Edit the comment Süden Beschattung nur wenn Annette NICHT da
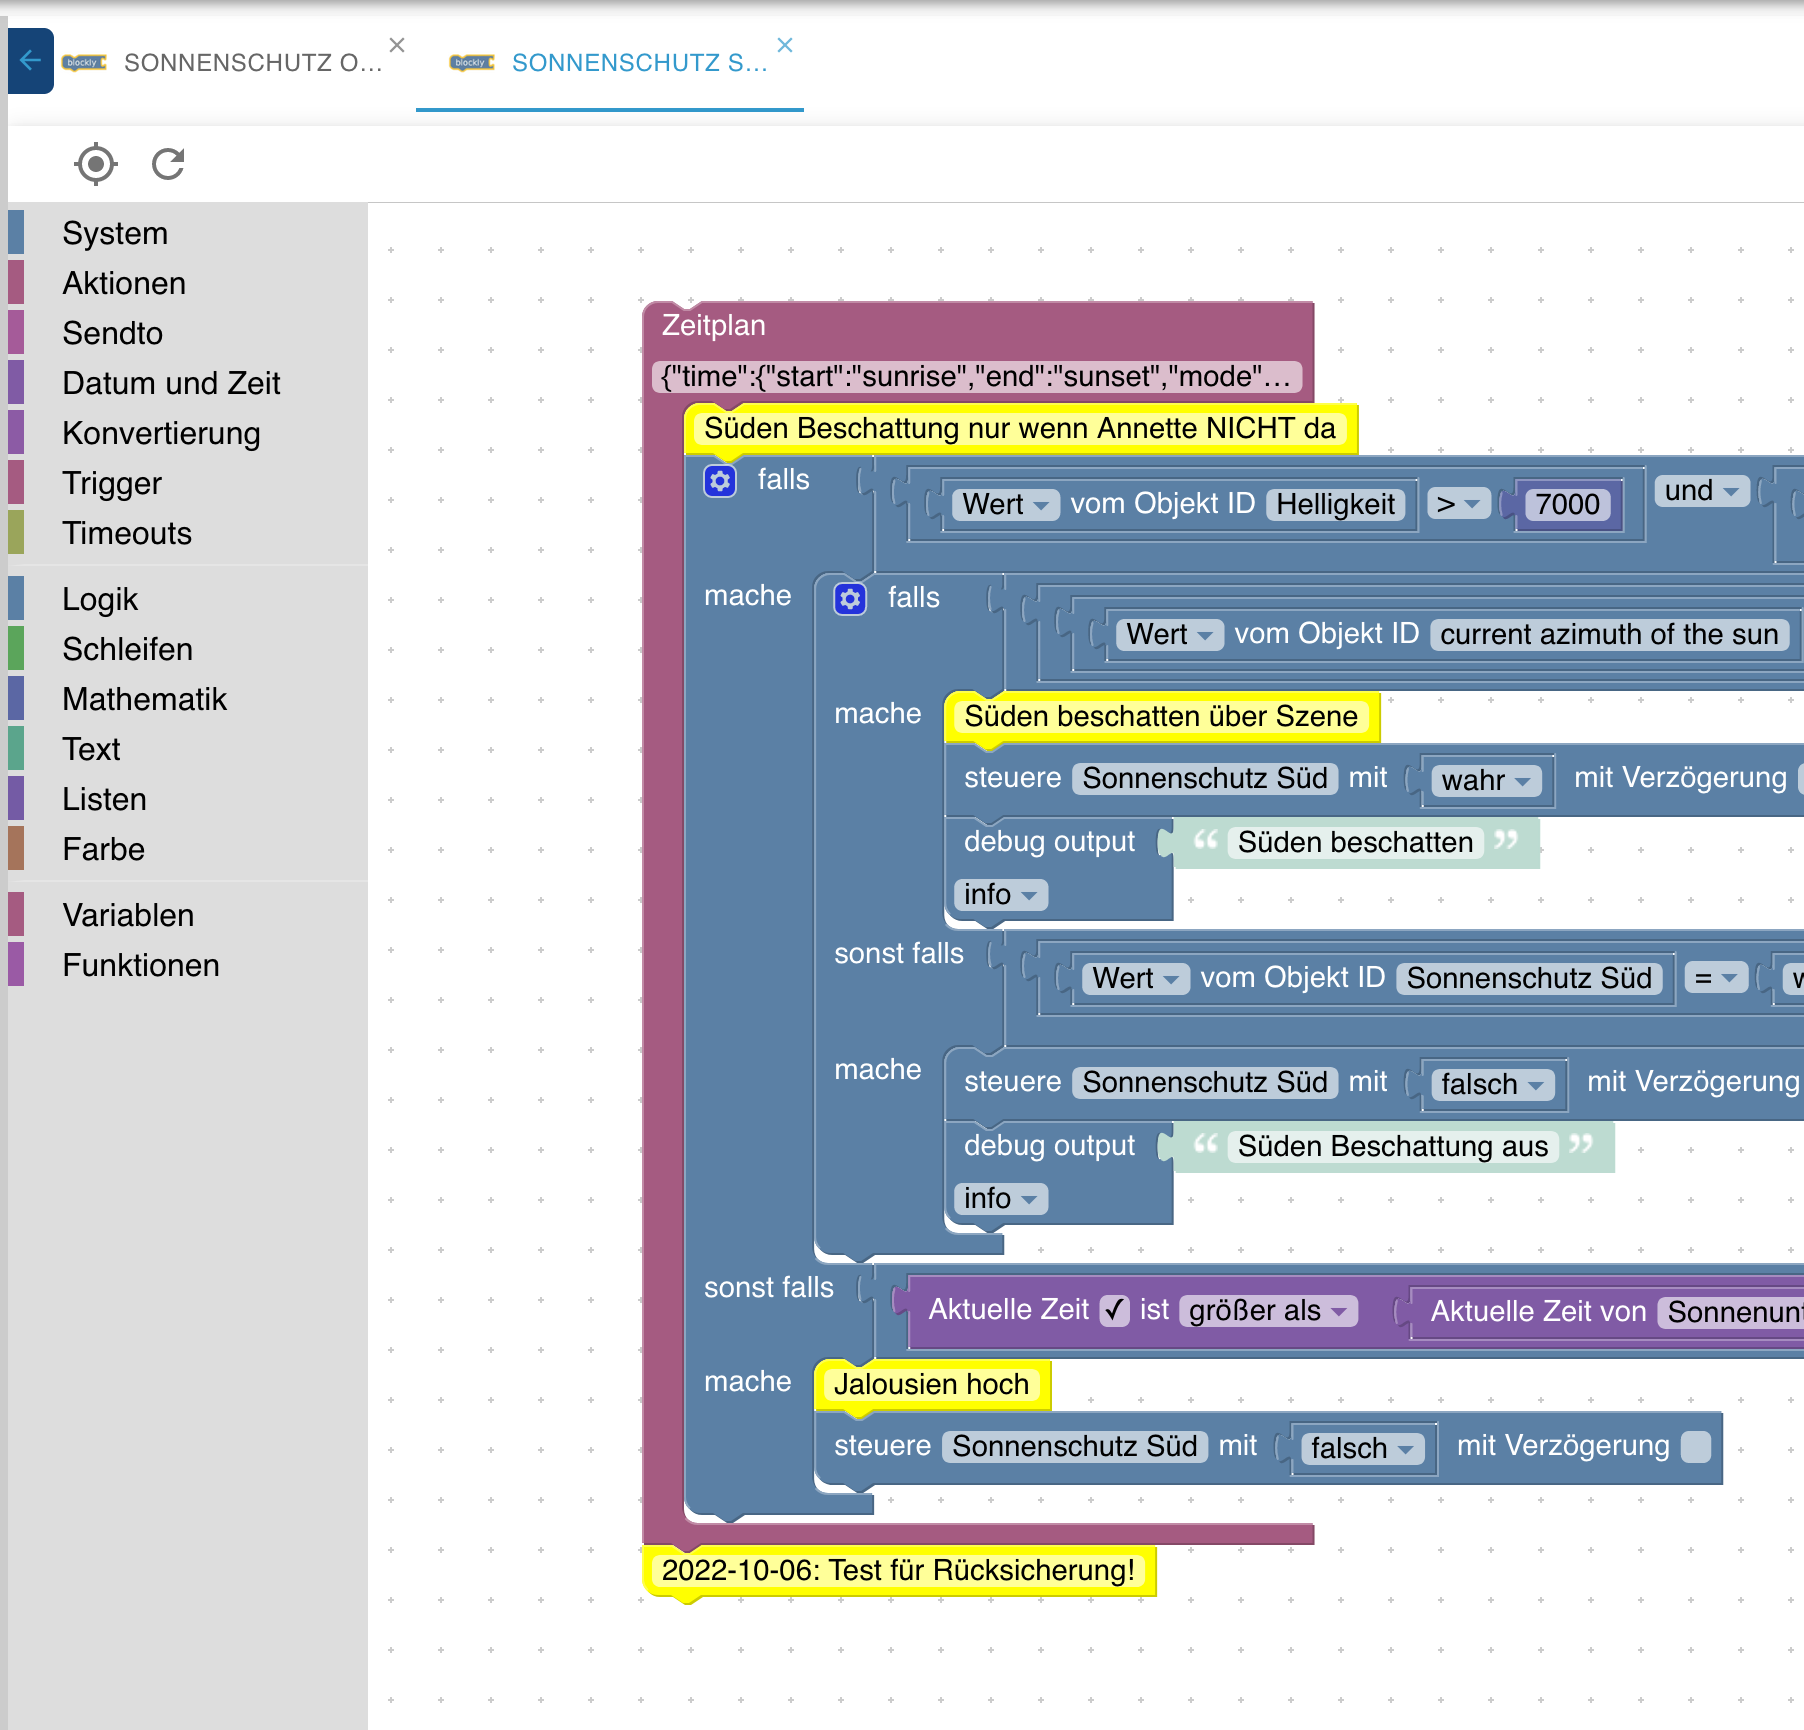The image size is (1804, 1730). point(1020,429)
